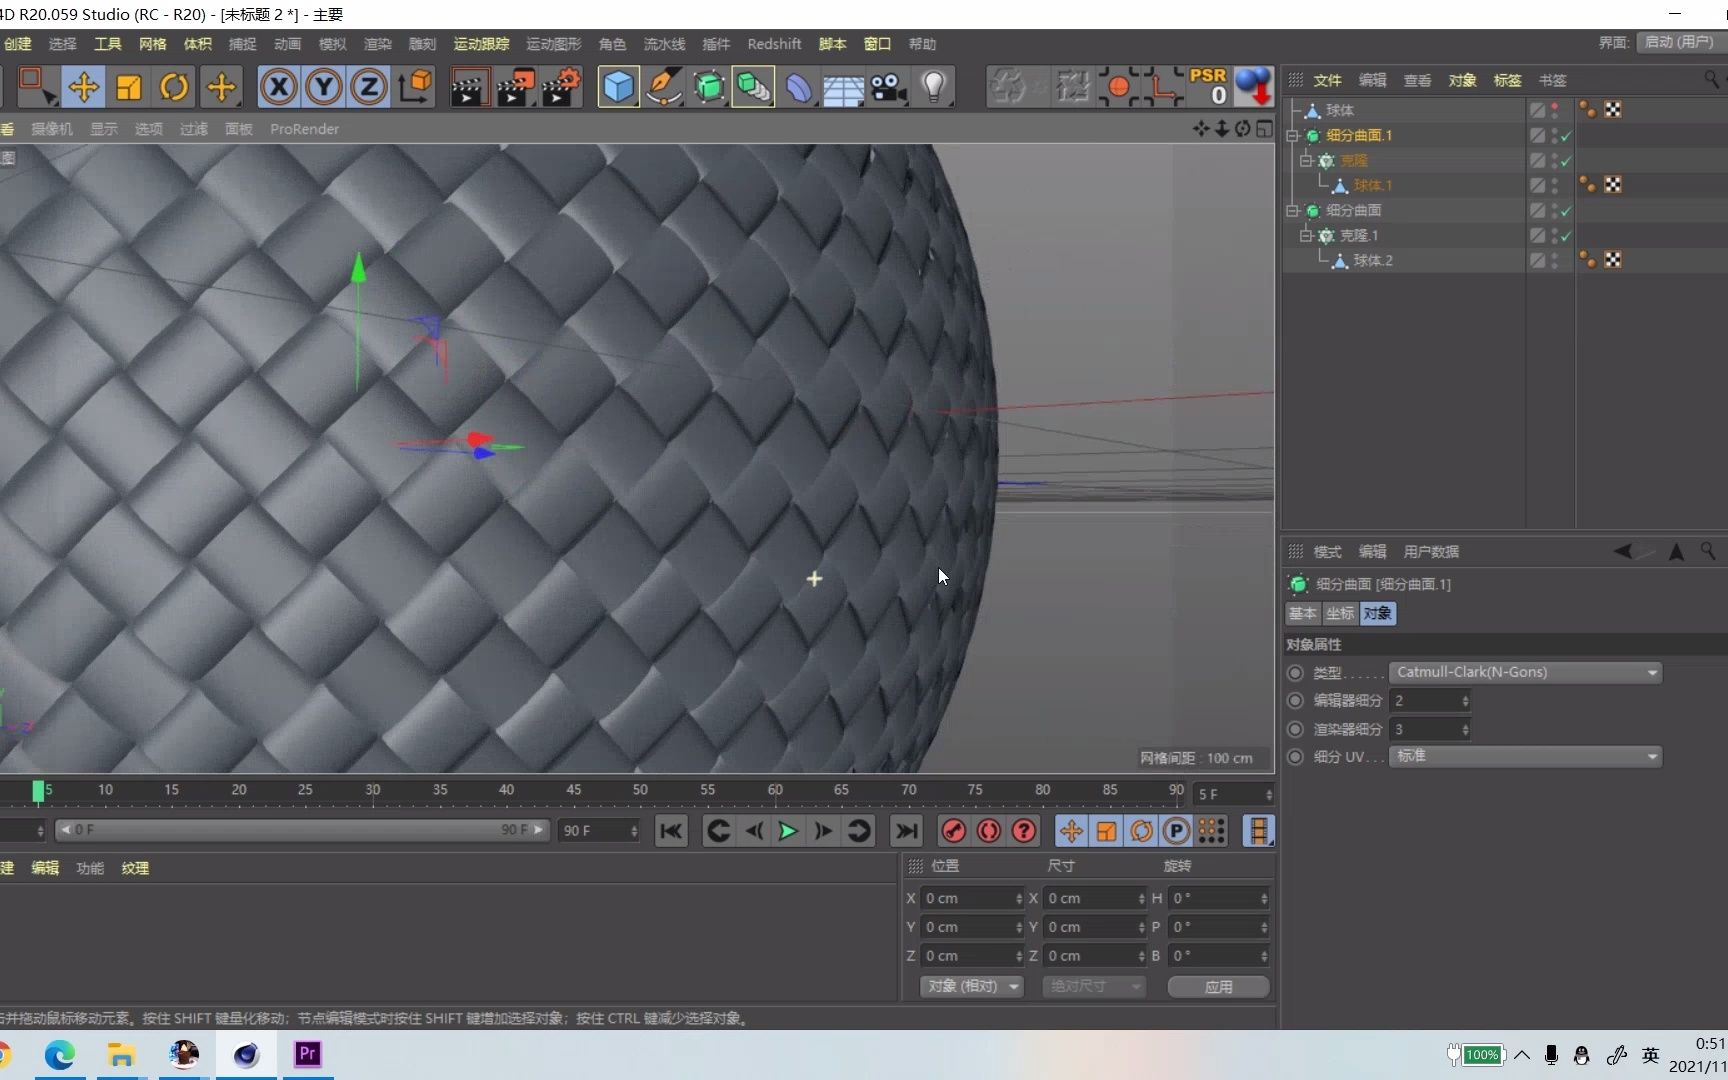Select the Move tool

pyautogui.click(x=84, y=87)
